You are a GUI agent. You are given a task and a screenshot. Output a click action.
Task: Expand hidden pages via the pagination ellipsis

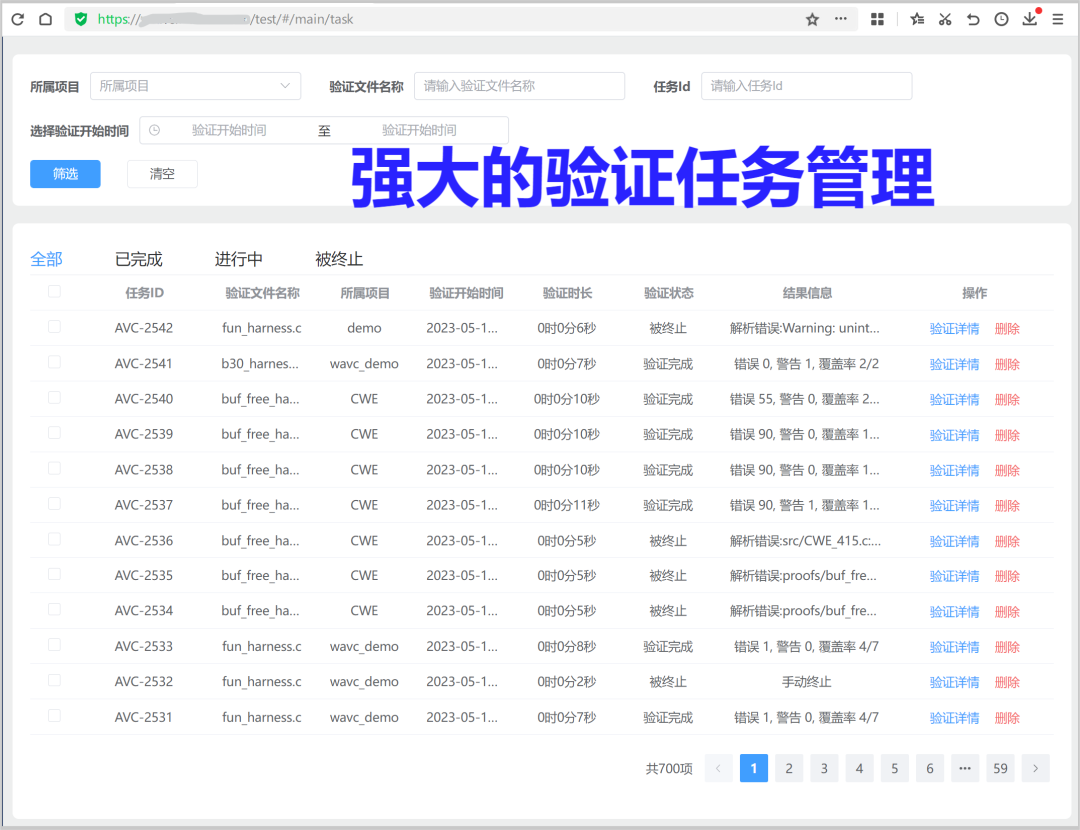pyautogui.click(x=964, y=768)
